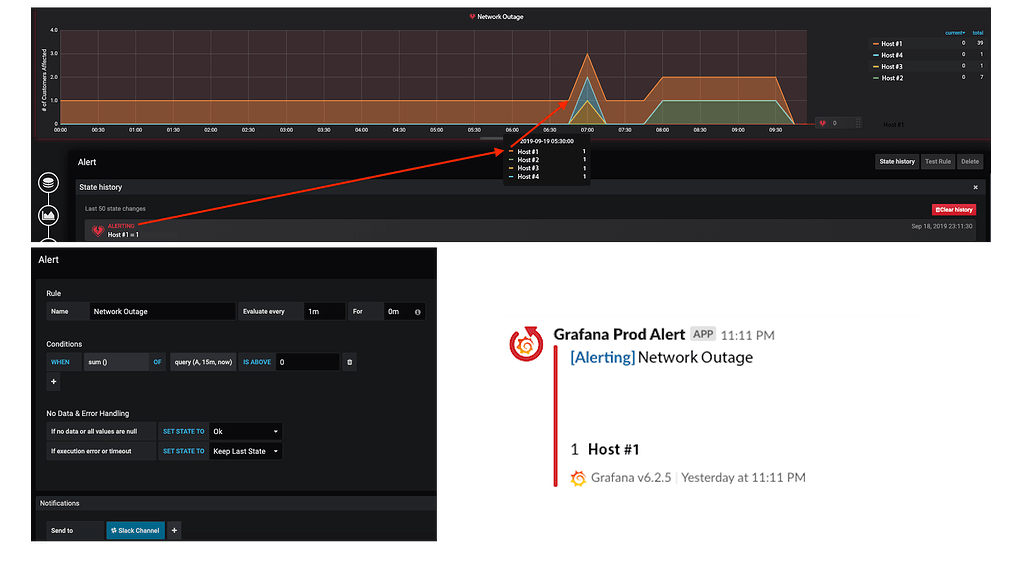Delete the alert condition using the trash icon
The height and width of the screenshot is (576, 1024).
click(x=349, y=362)
